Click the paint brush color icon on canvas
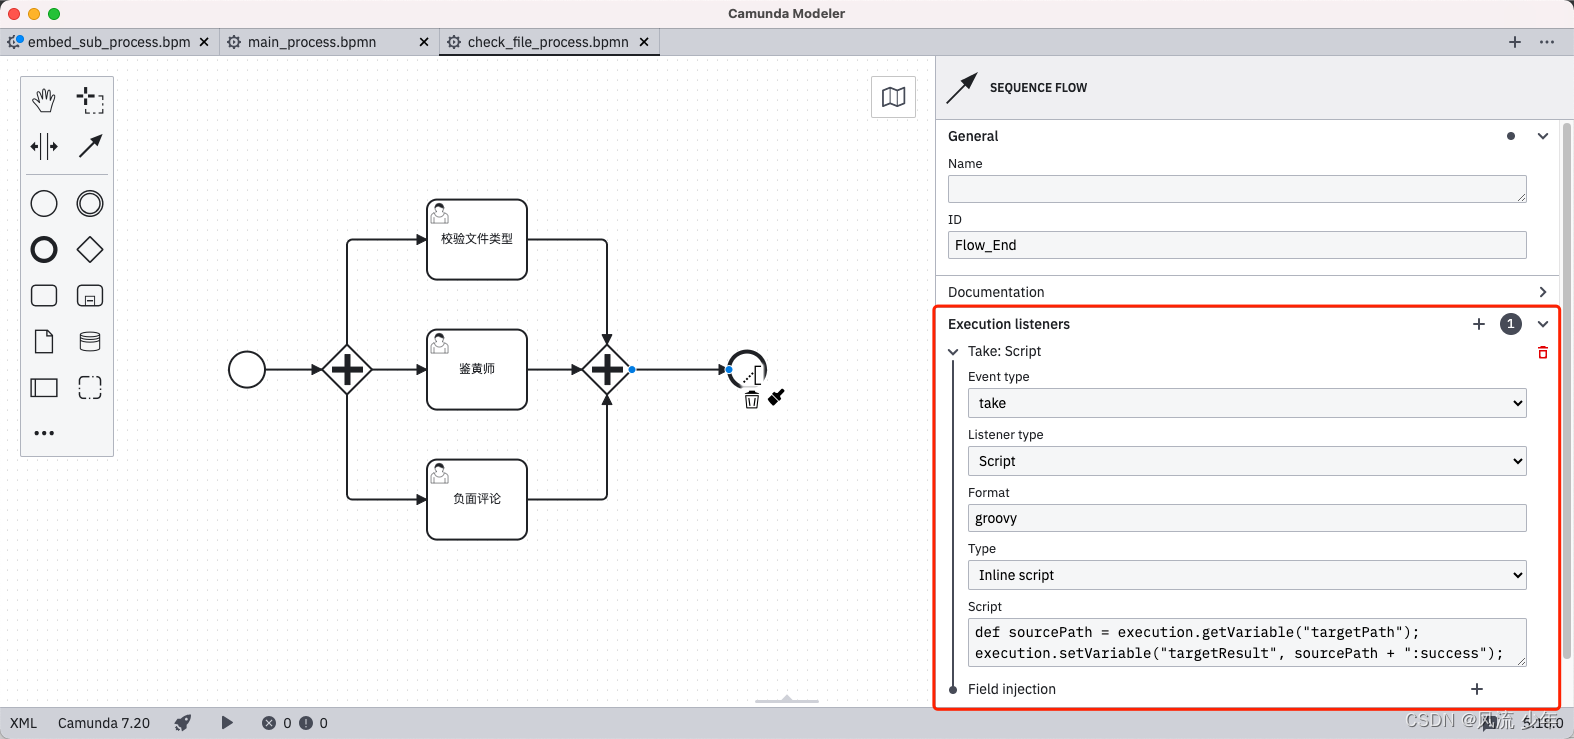Screen dimensions: 1574x739 click(776, 397)
